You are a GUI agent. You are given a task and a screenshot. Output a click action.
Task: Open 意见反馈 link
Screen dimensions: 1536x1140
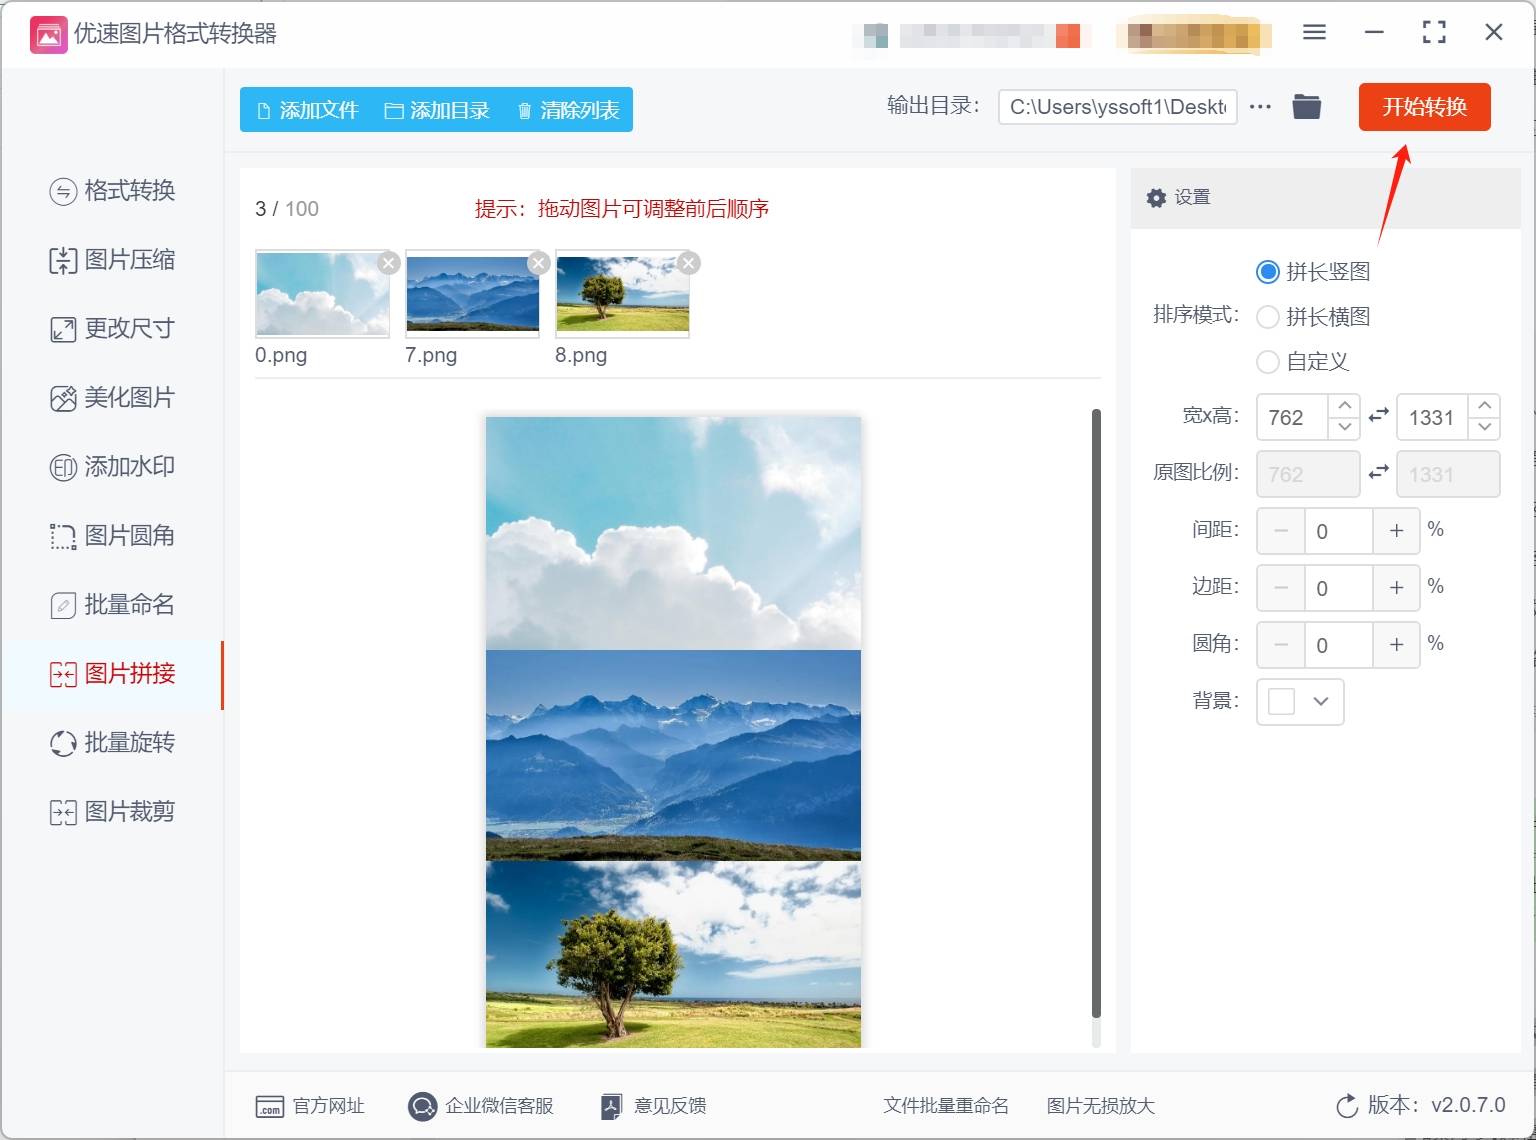[654, 1106]
